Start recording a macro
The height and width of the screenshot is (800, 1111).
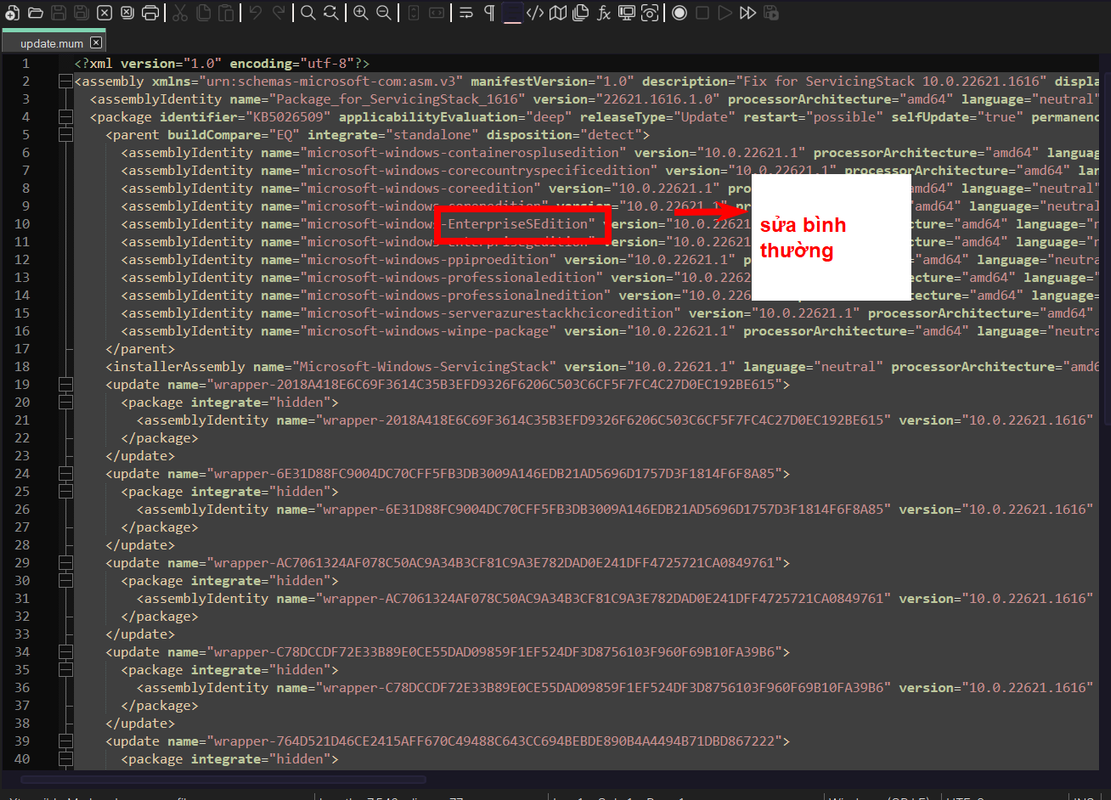679,13
